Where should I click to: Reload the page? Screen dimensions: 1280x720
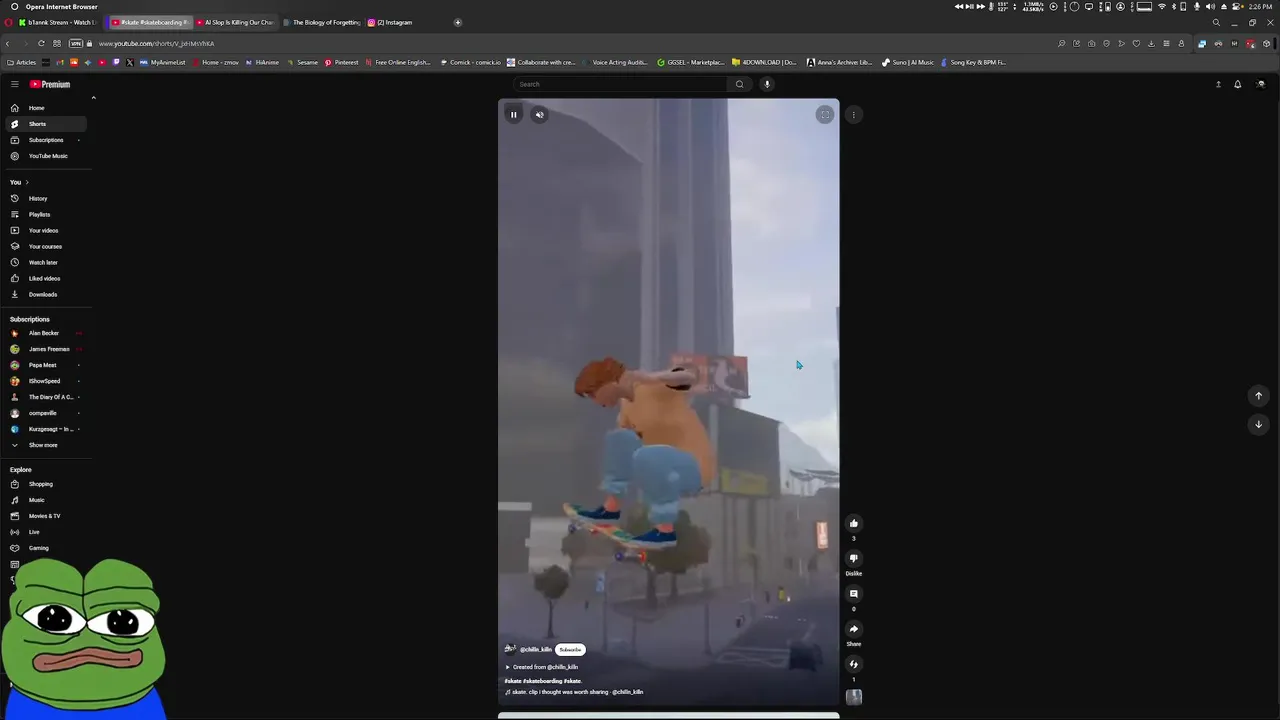41,43
